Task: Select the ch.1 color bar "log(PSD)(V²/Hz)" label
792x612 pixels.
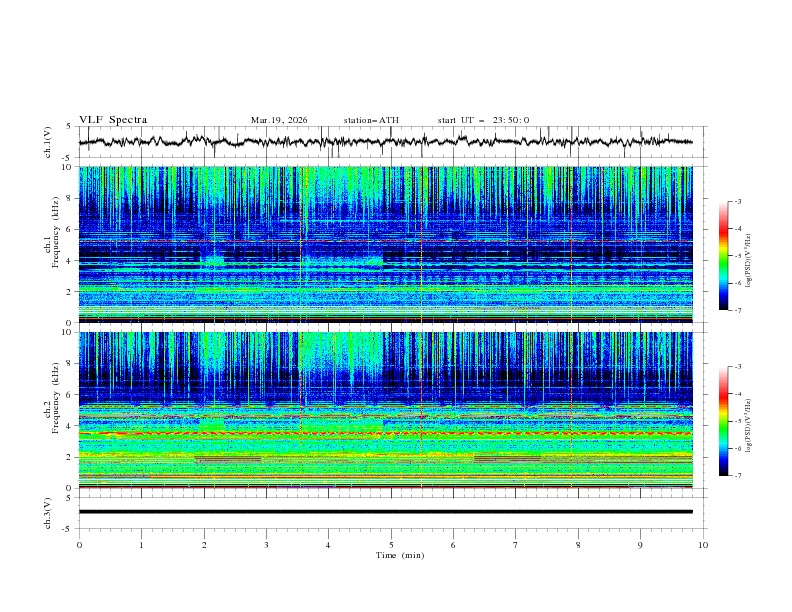Action: coord(749,261)
